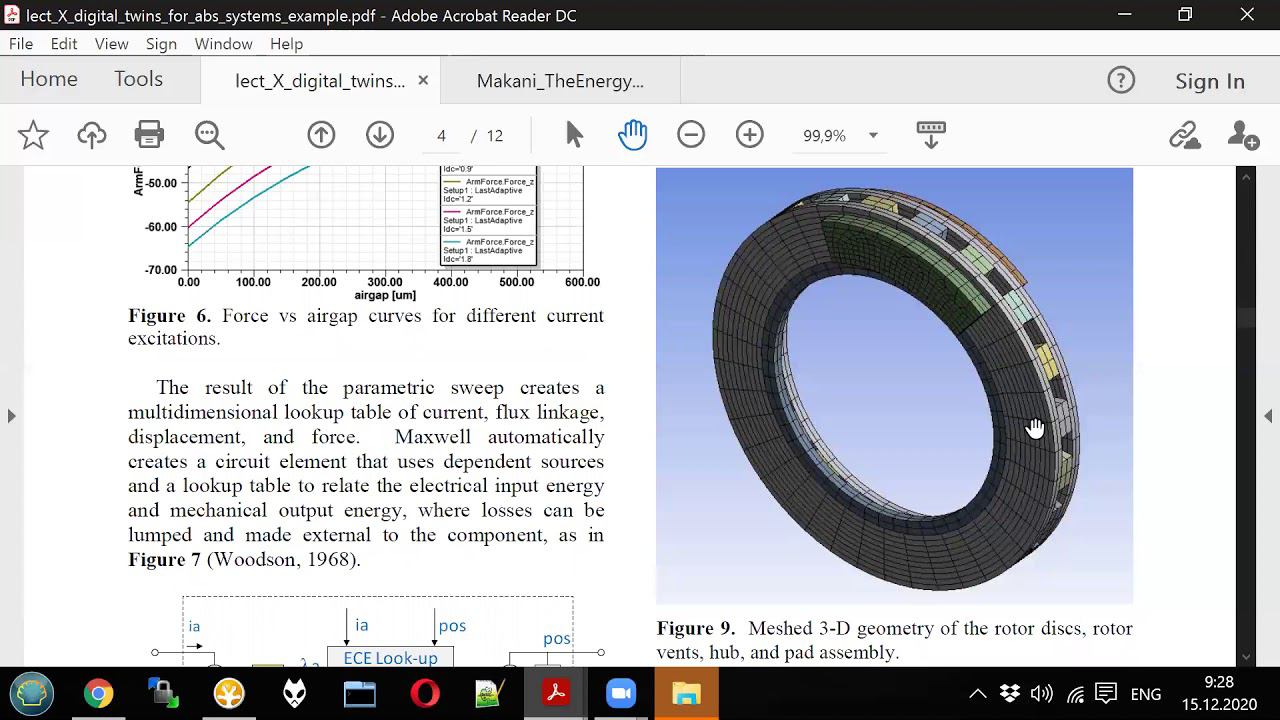This screenshot has width=1280, height=720.
Task: Click the Woodson, 1968 citation
Action: click(x=283, y=560)
